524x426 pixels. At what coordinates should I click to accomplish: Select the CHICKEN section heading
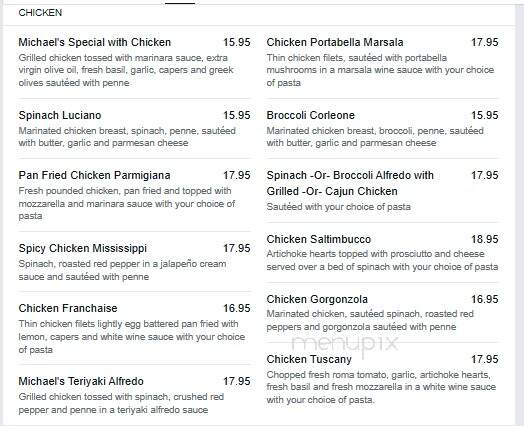click(x=40, y=13)
